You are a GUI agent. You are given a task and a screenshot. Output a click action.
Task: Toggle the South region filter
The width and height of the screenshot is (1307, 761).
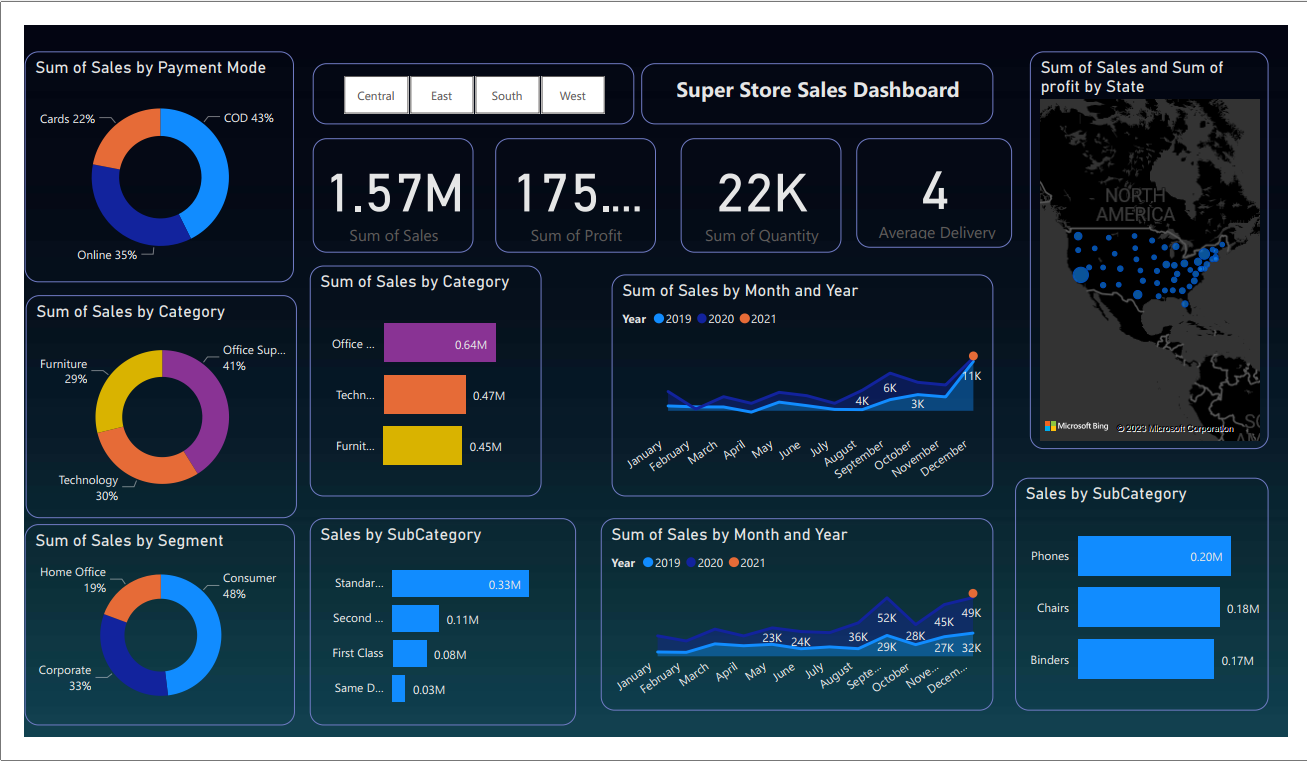507,95
